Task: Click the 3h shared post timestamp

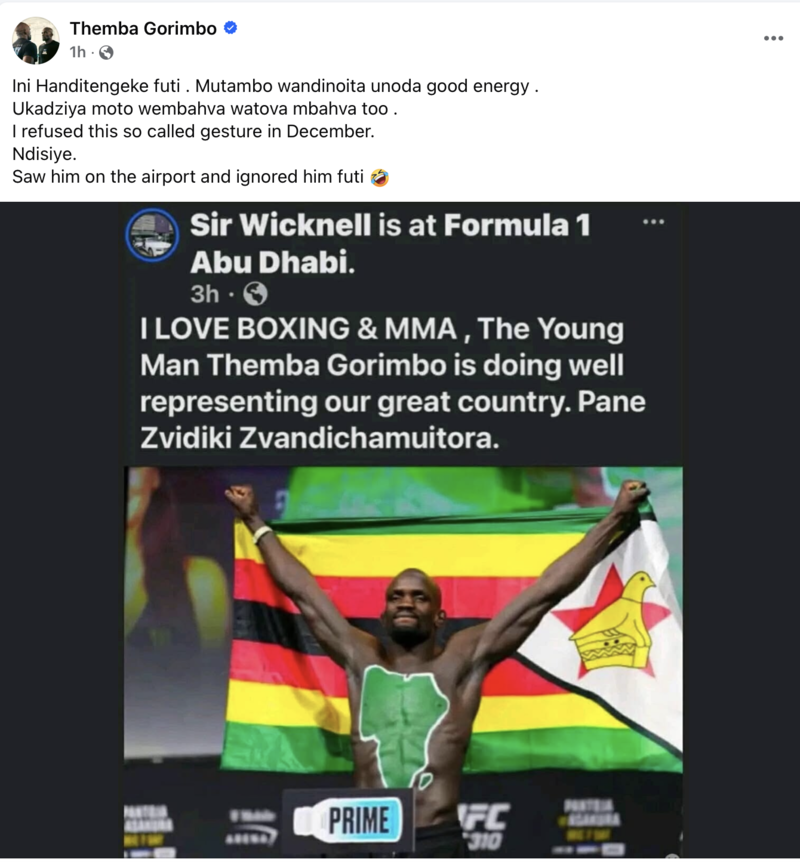Action: coord(205,294)
